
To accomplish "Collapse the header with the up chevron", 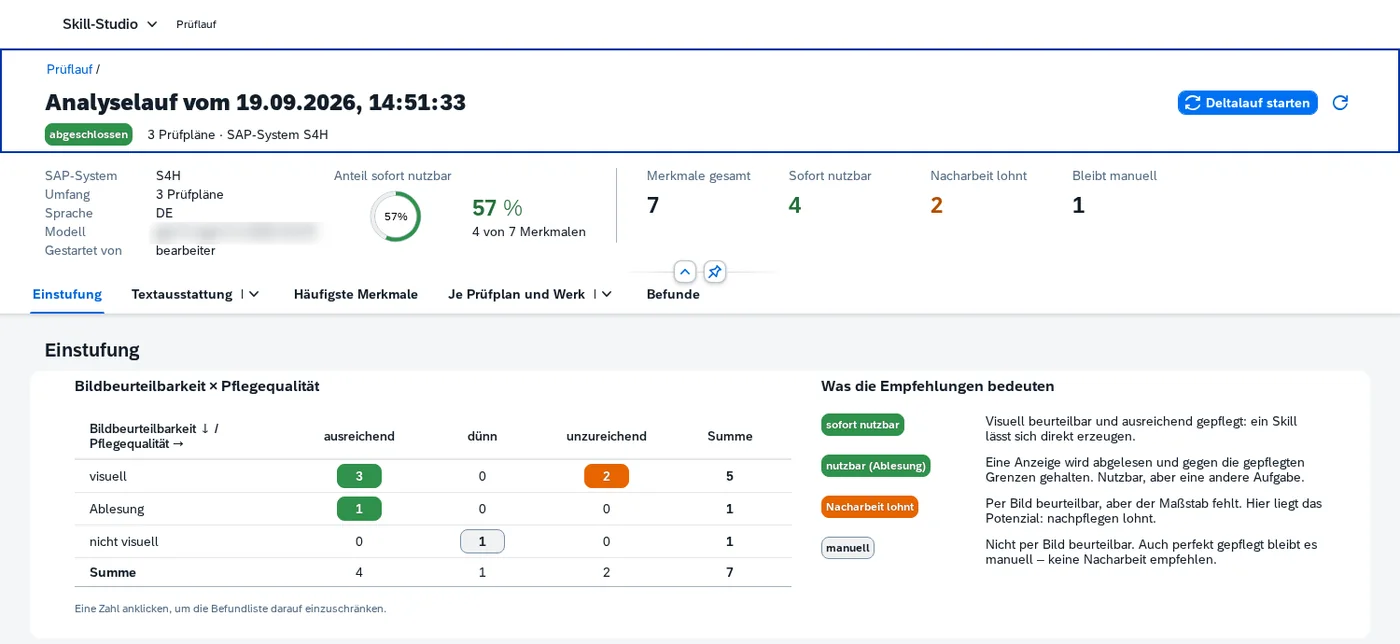I will (685, 272).
